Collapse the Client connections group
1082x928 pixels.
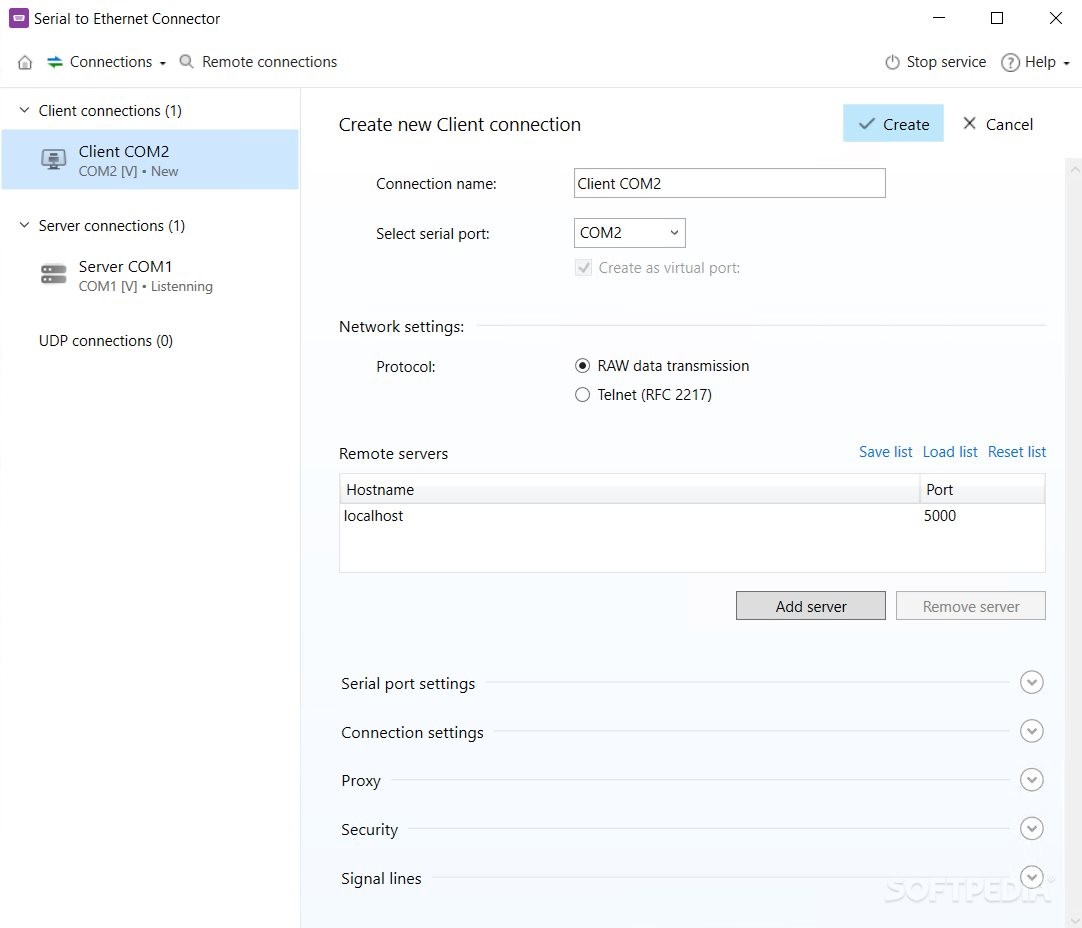pos(24,110)
